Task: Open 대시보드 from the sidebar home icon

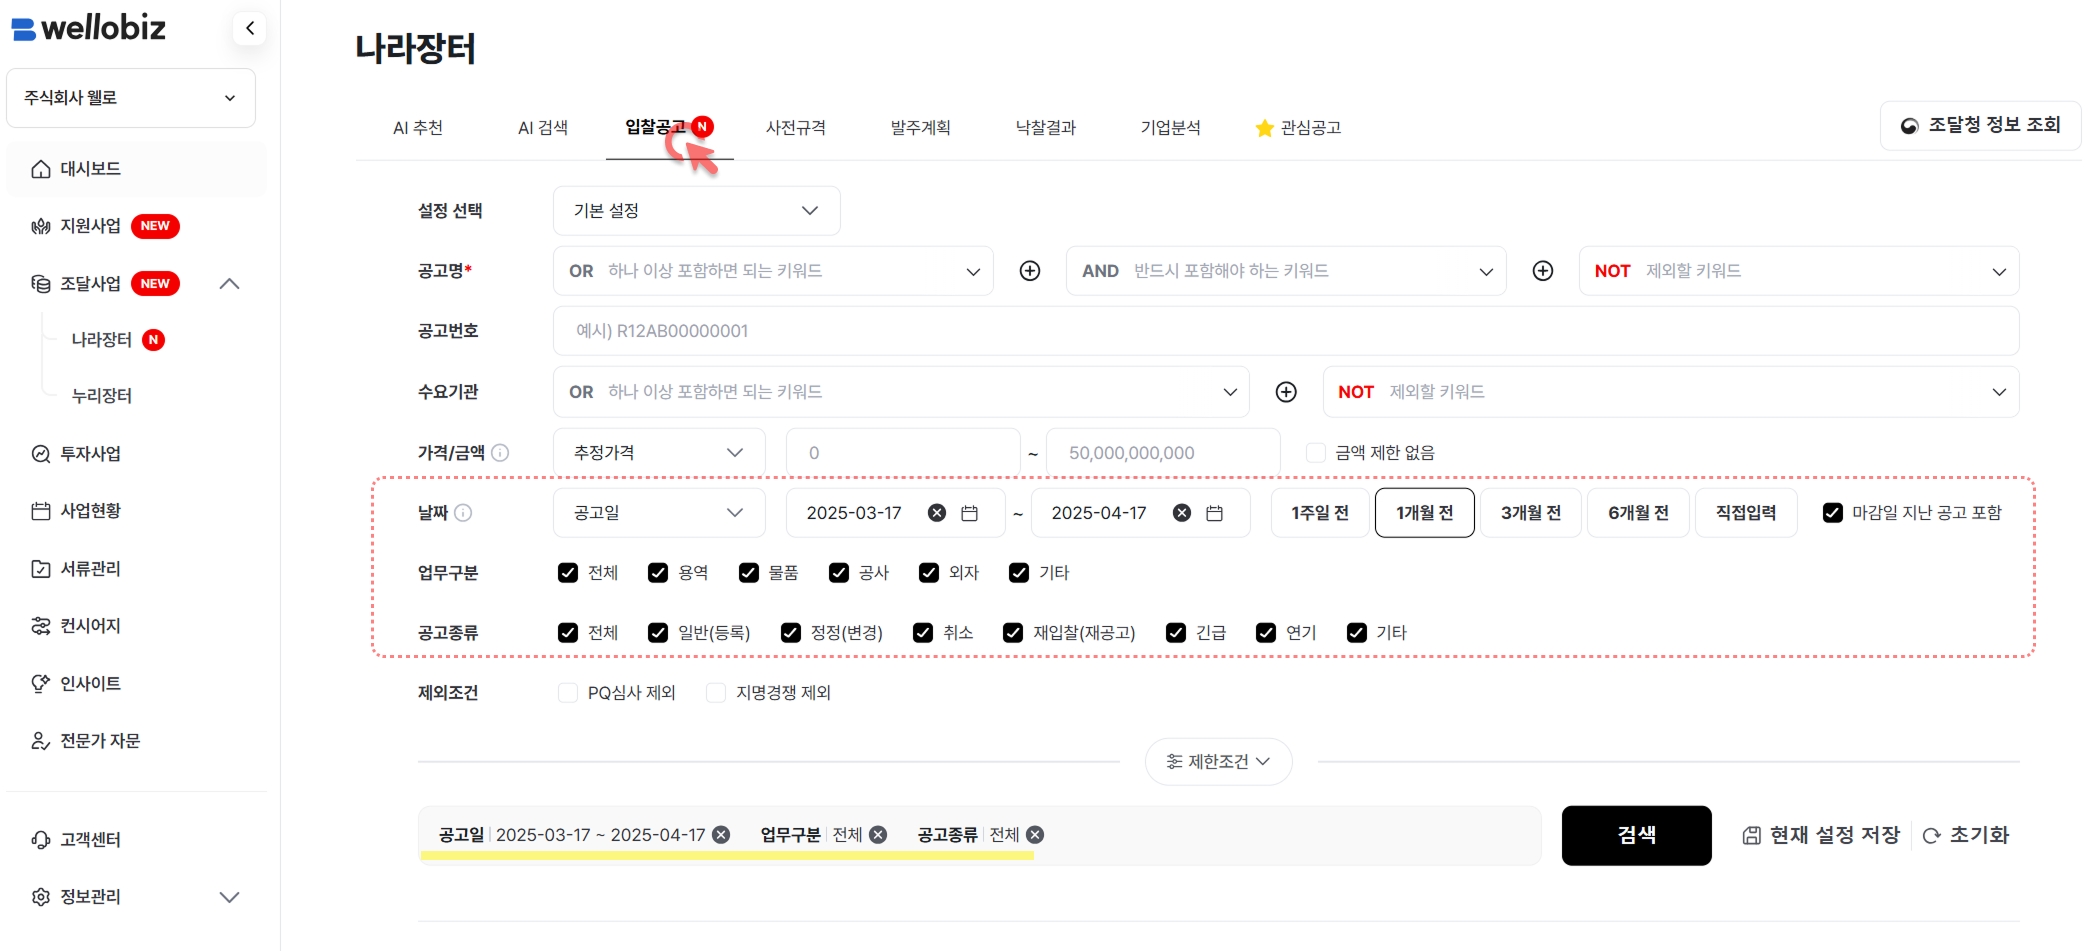Action: (41, 169)
